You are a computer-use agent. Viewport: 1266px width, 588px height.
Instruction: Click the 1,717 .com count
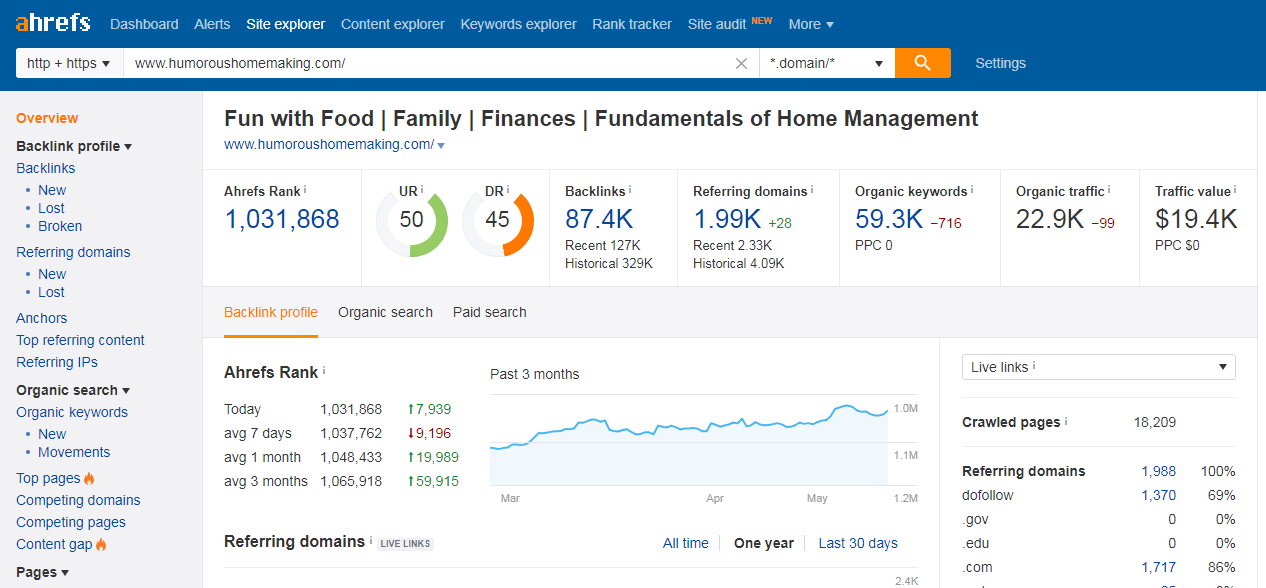(x=1159, y=567)
